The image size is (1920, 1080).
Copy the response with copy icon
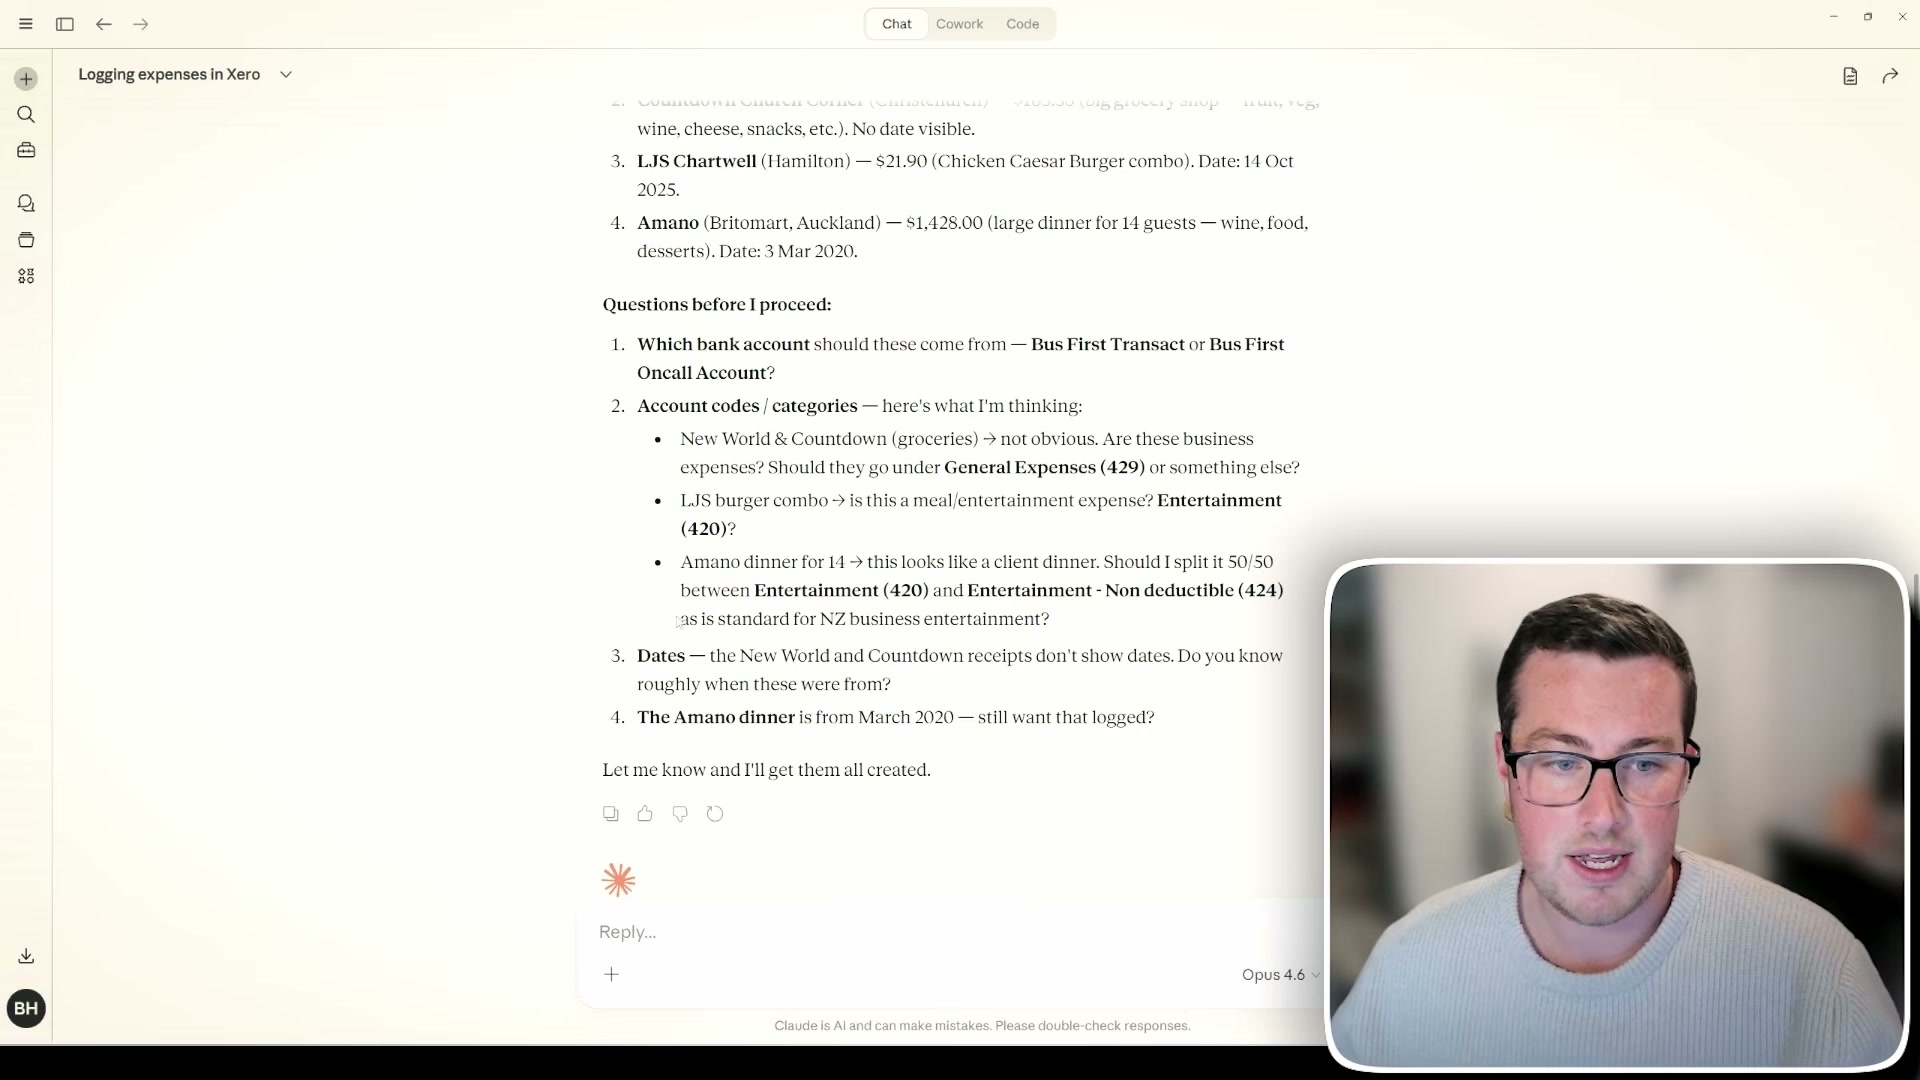[x=610, y=814]
